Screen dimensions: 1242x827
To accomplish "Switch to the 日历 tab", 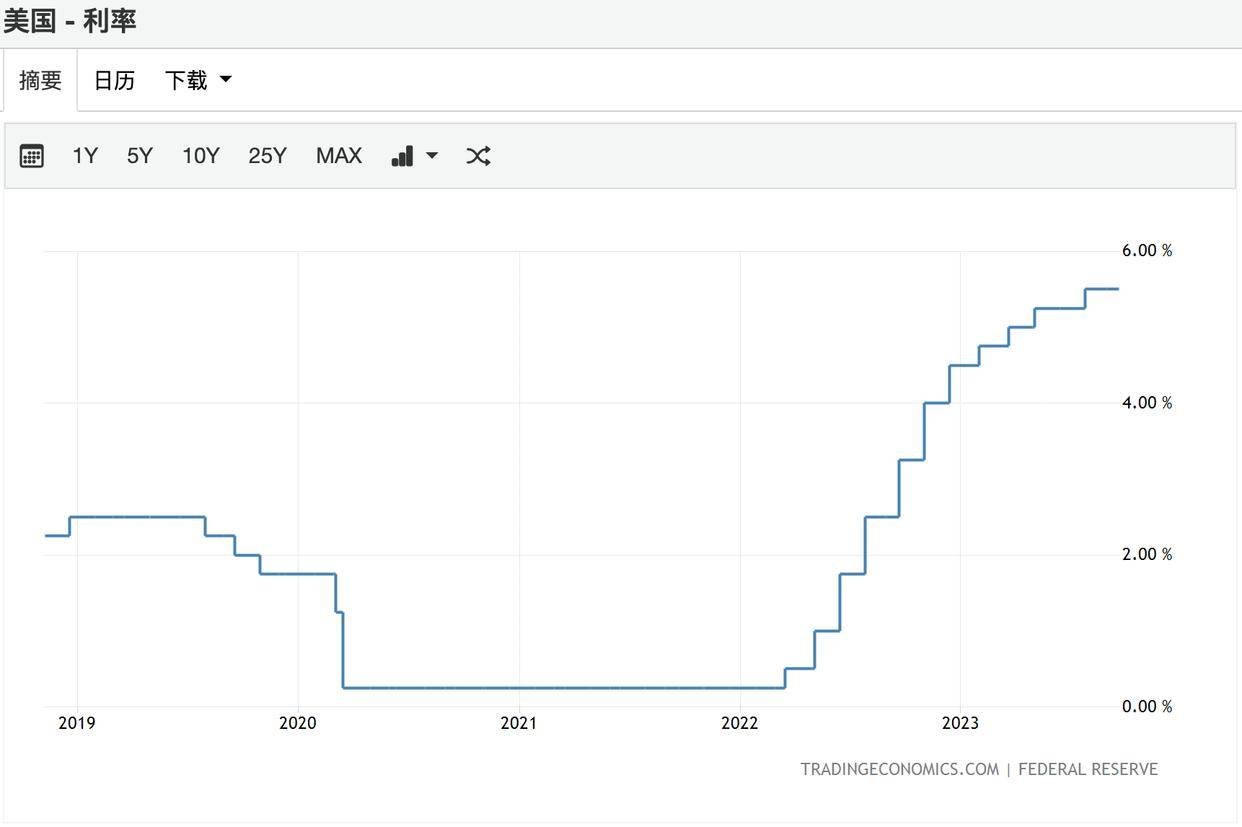I will click(114, 80).
